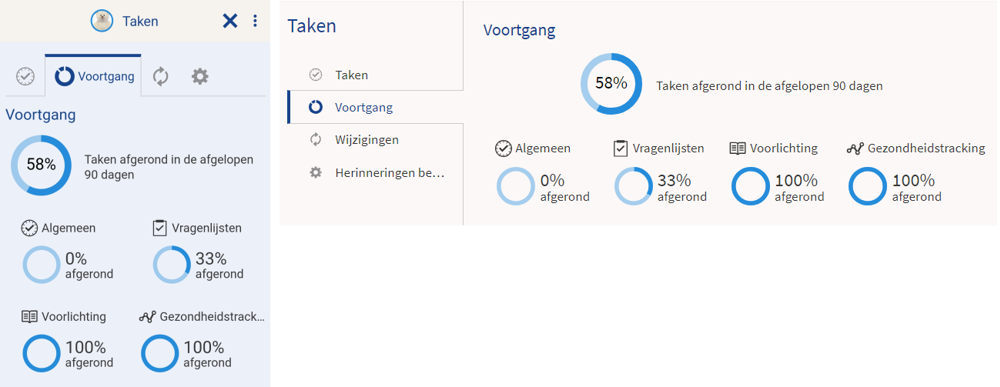The width and height of the screenshot is (1000, 387).
Task: Click the polar bear avatar icon
Action: point(101,21)
